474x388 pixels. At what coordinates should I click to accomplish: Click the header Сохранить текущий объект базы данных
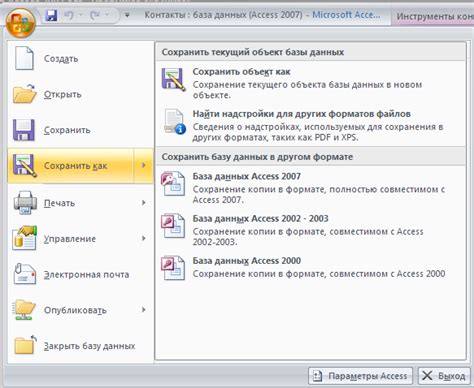tap(253, 52)
